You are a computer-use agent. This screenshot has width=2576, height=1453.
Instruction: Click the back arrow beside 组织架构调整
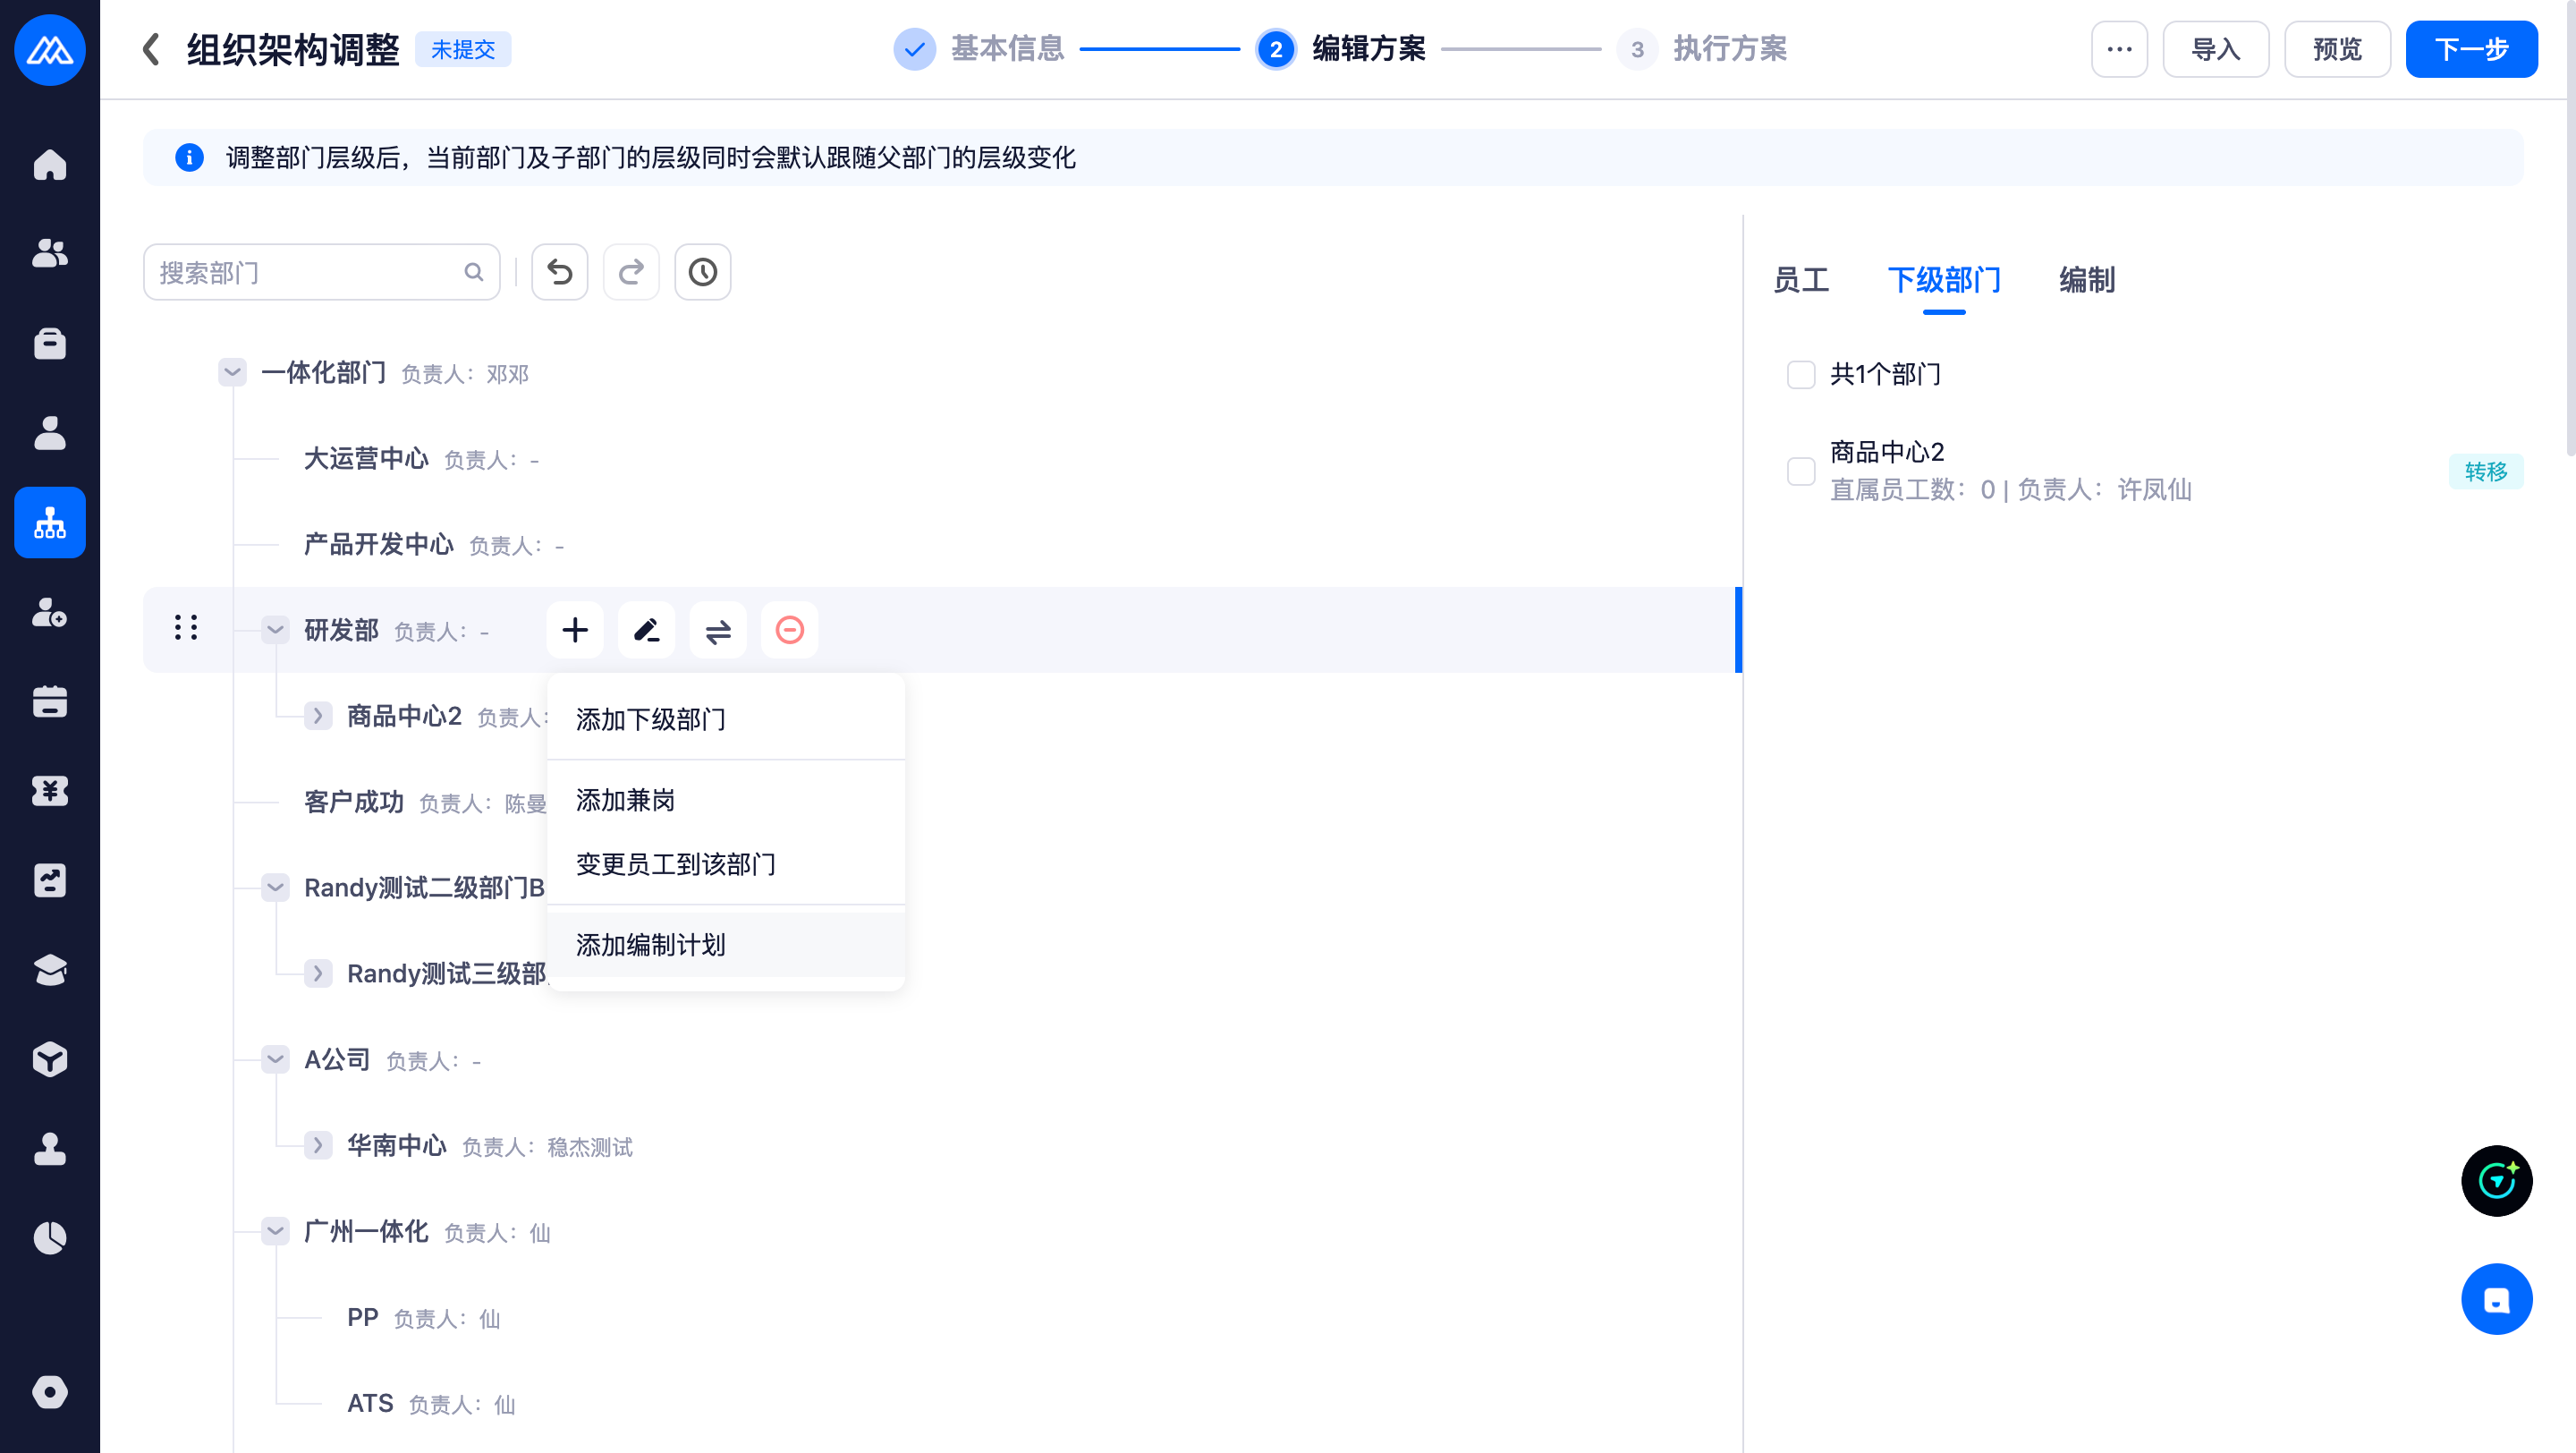(x=151, y=49)
